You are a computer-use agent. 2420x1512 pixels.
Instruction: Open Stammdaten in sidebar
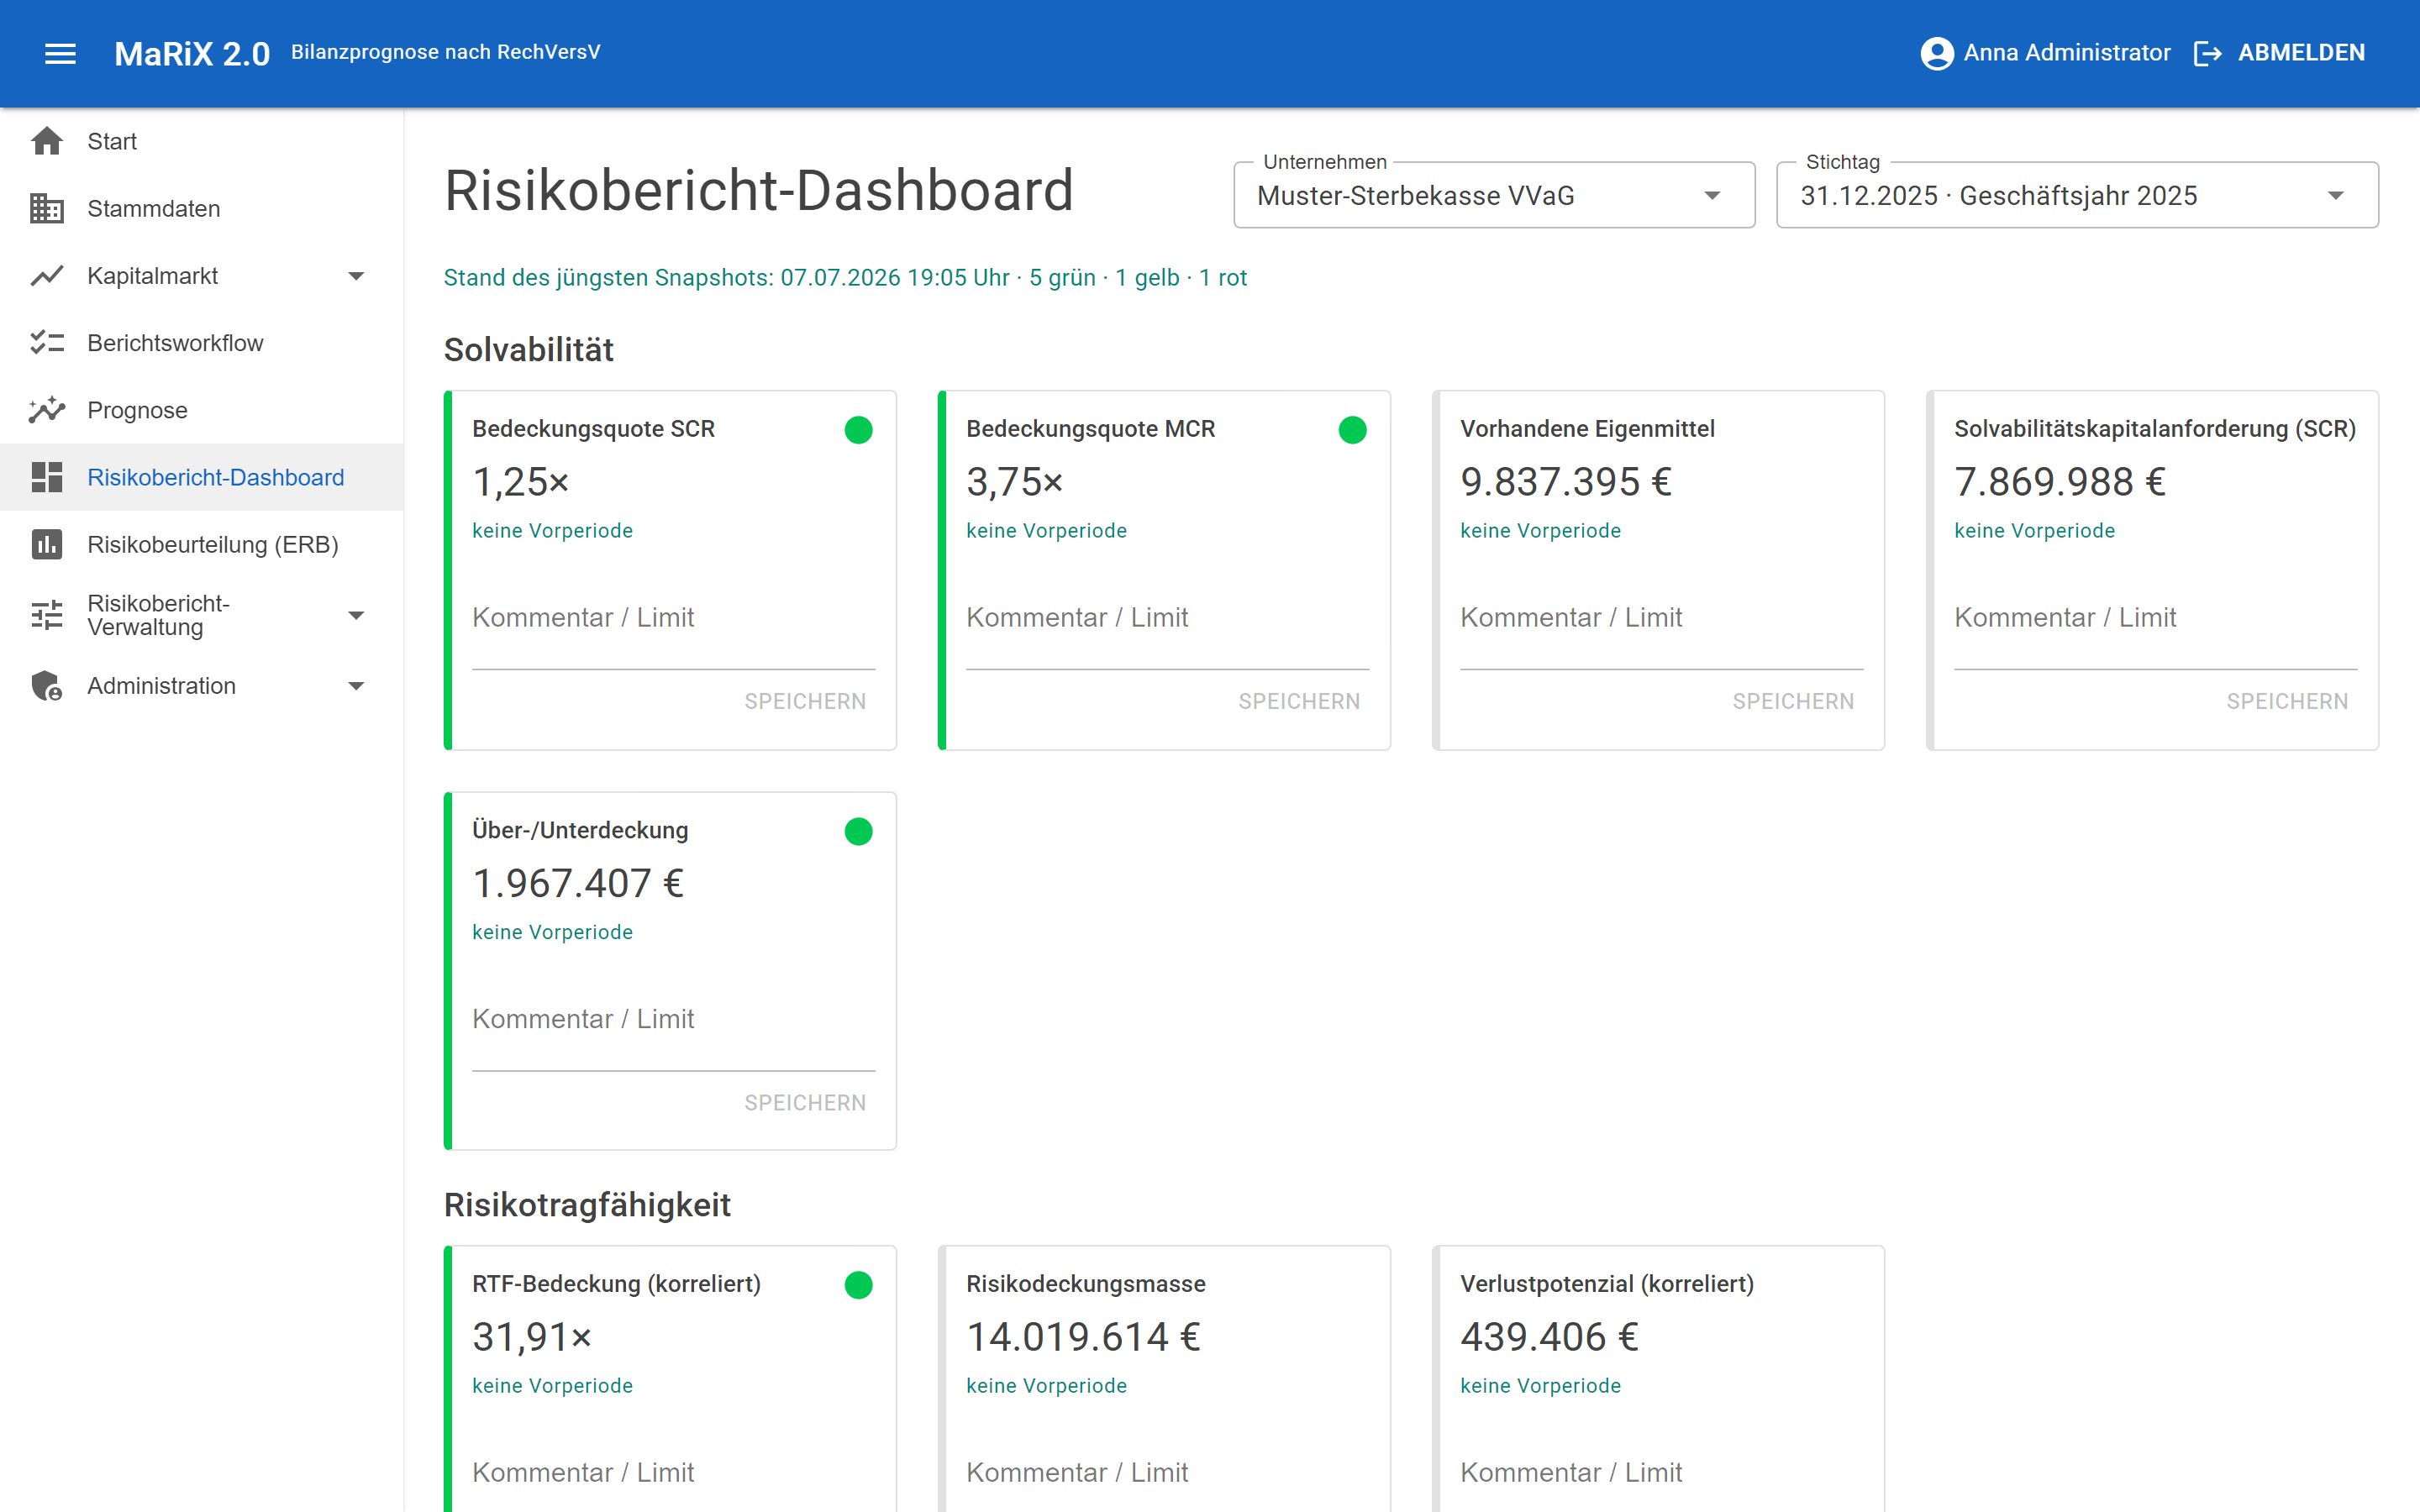coord(202,208)
